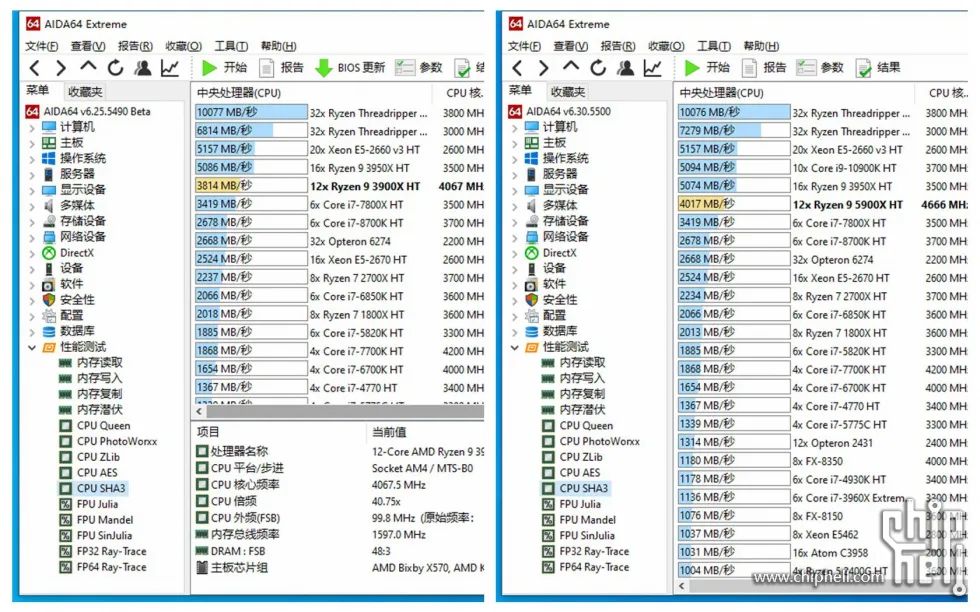Click 参数 button in right window toolbar
The width and height of the screenshot is (980, 612).
pyautogui.click(x=821, y=68)
